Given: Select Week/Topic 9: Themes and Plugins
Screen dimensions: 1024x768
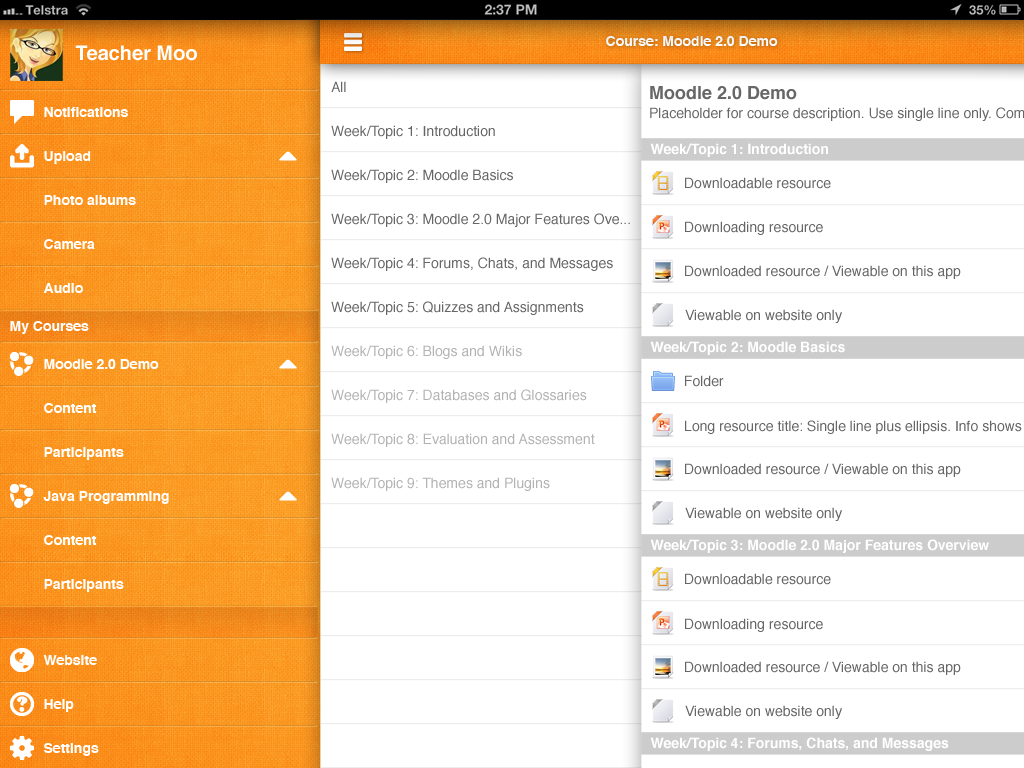Looking at the screenshot, I should pos(481,483).
